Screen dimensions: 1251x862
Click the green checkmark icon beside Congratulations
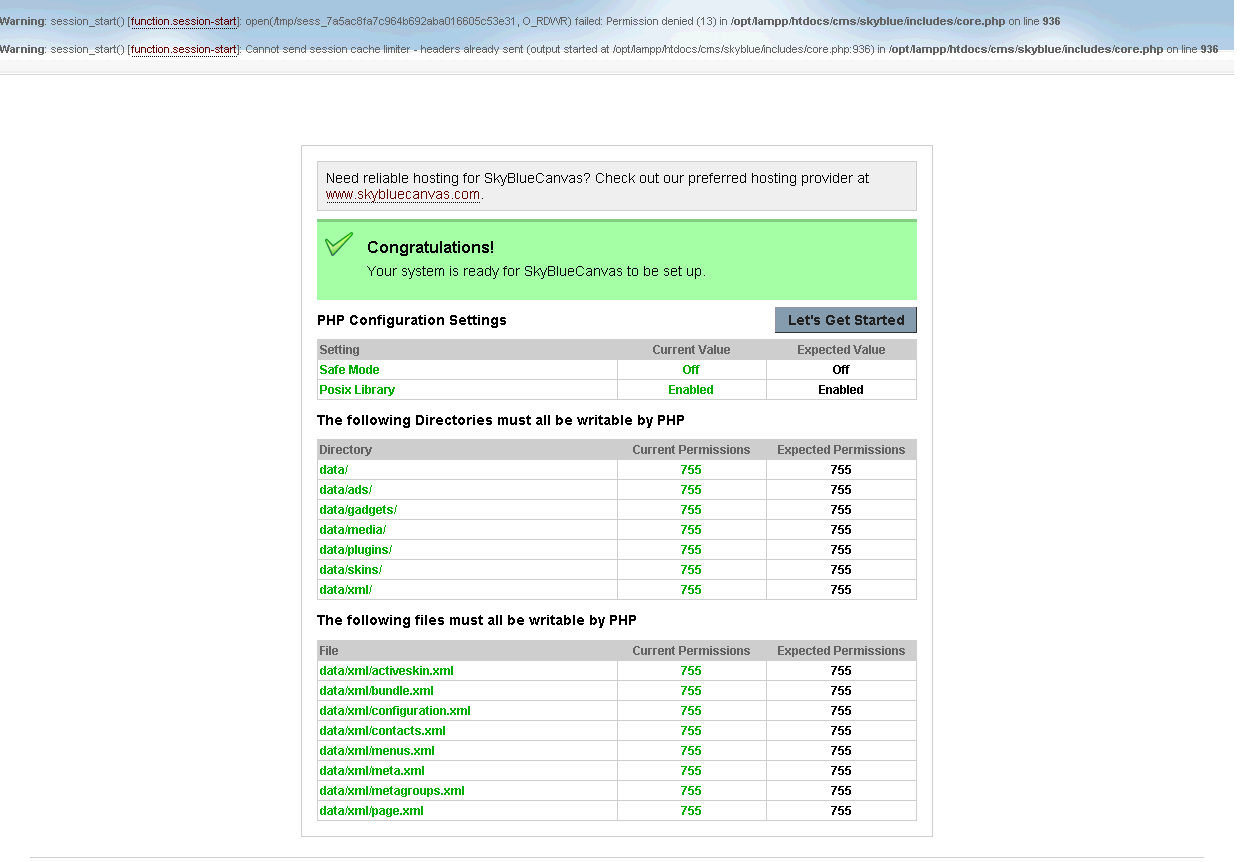click(339, 244)
